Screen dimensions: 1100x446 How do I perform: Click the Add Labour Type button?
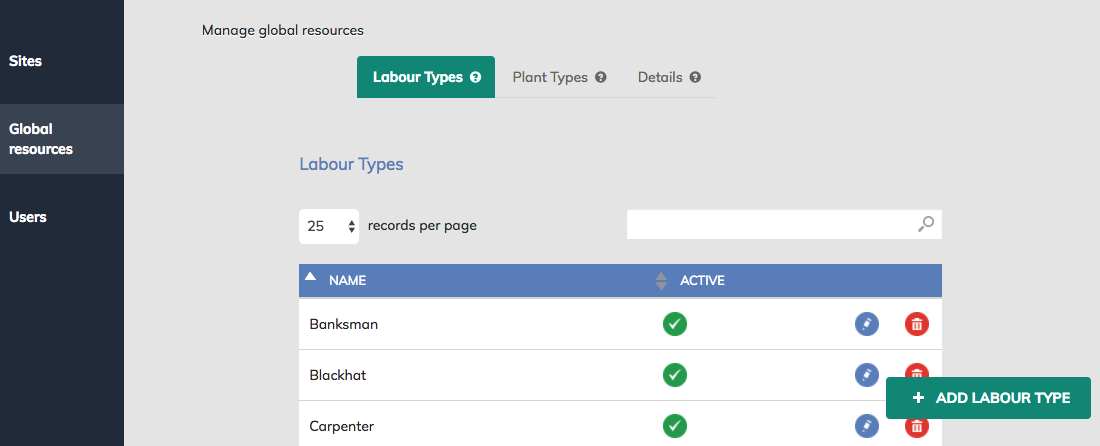pyautogui.click(x=988, y=398)
